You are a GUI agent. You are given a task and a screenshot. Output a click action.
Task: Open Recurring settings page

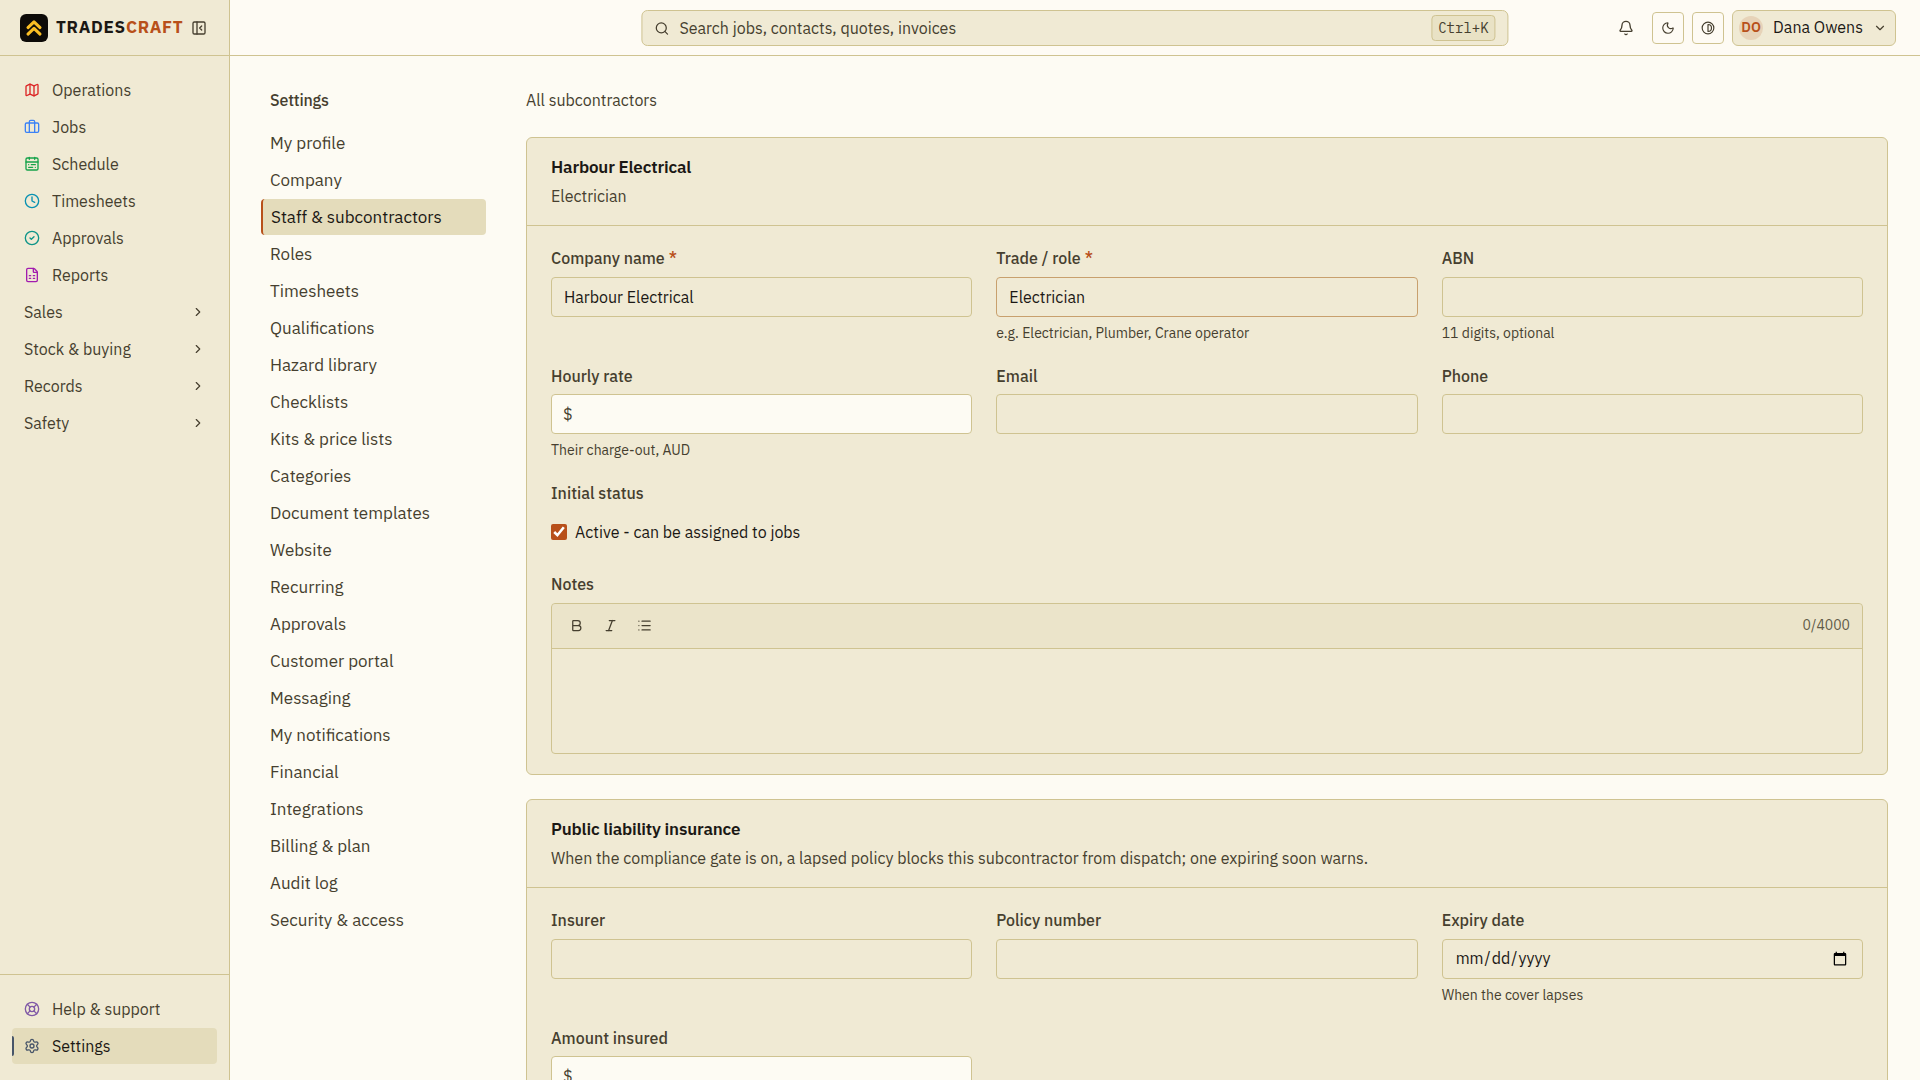[x=373, y=587]
